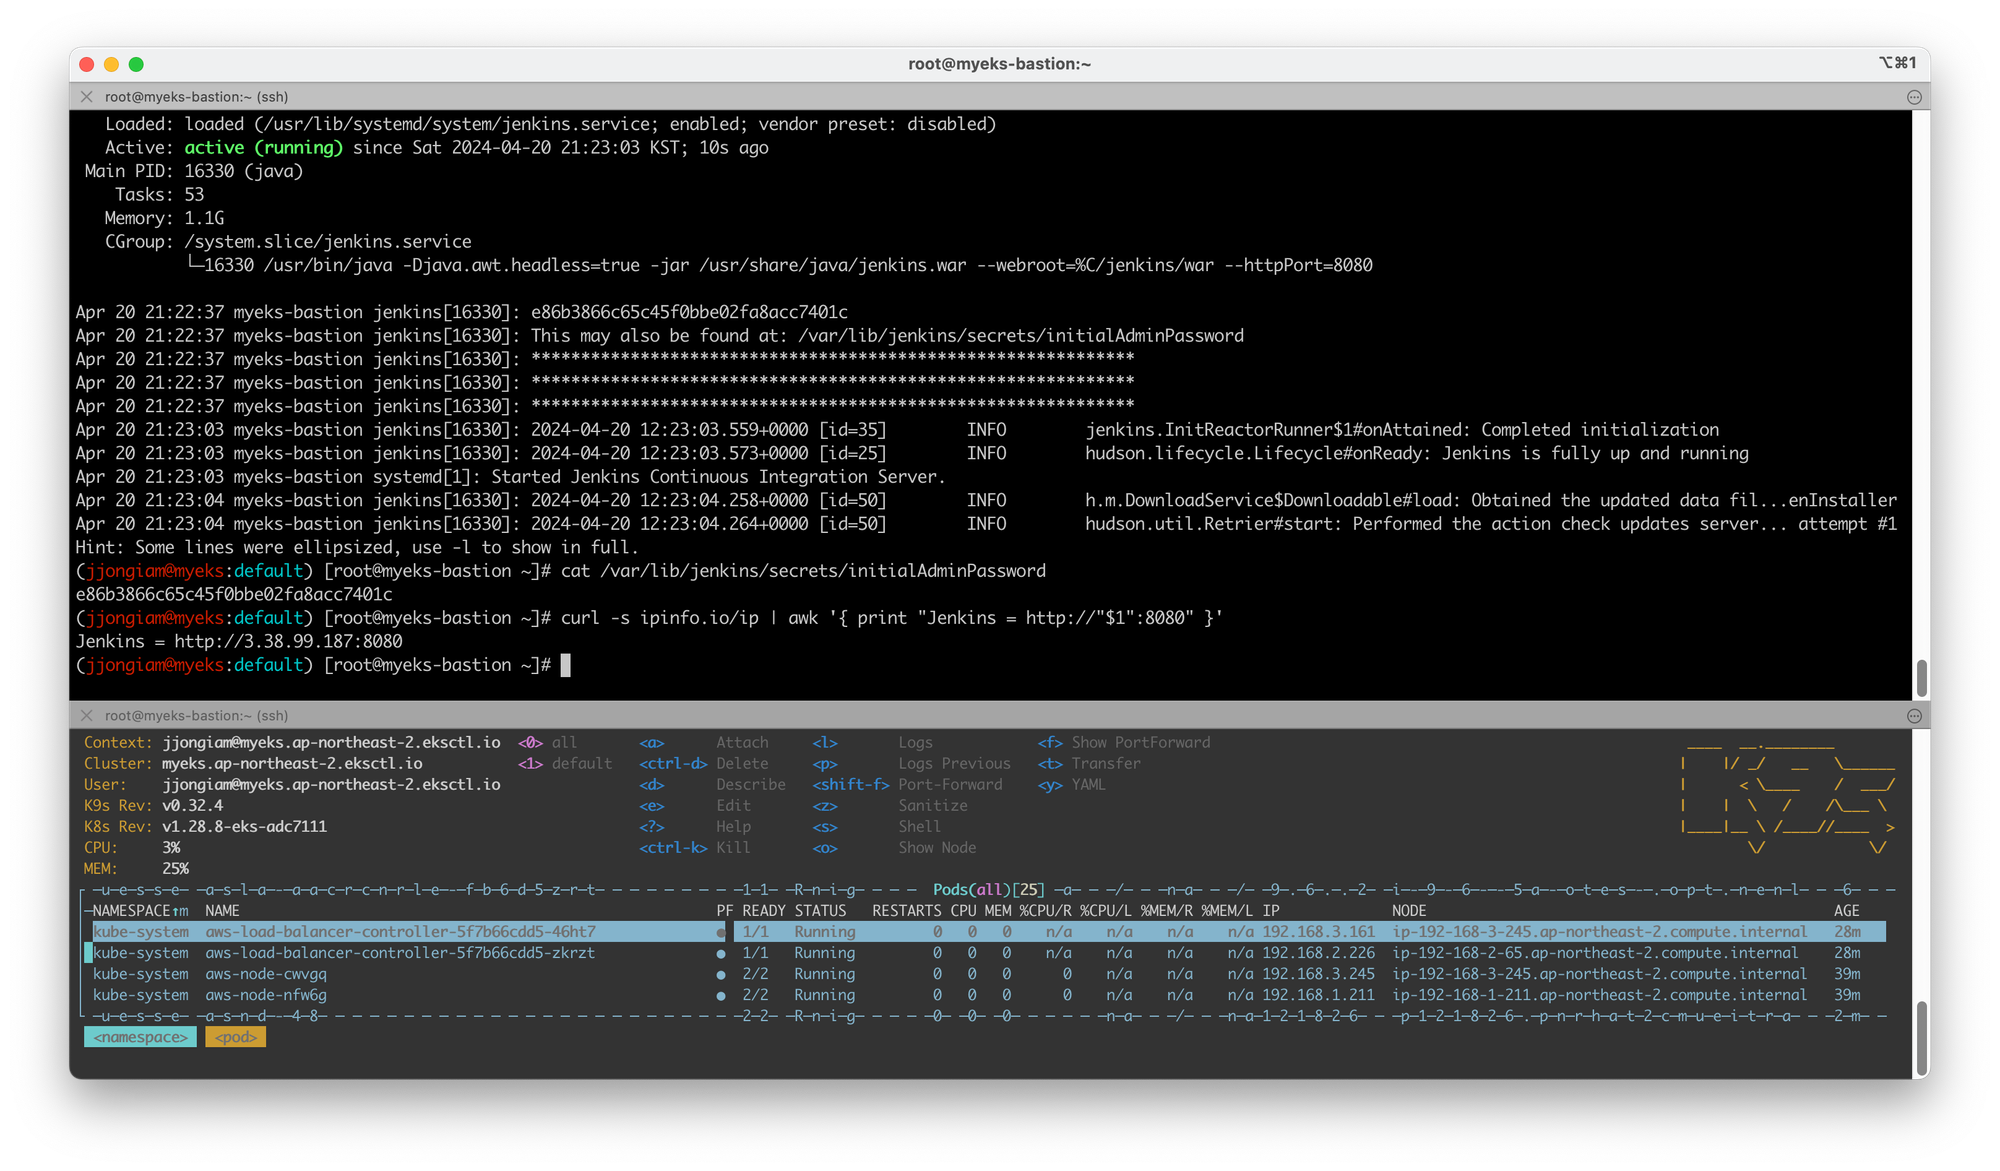Click port-forward dot for aws-node-nfw6g pod

coord(721,996)
